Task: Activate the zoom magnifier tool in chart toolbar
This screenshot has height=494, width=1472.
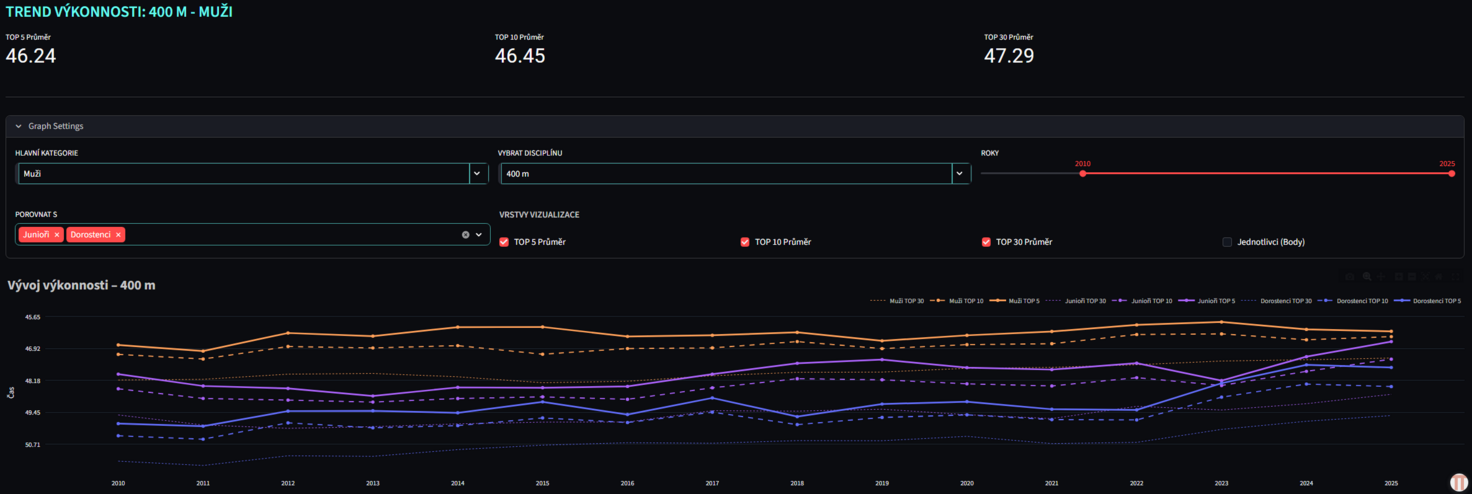Action: (x=1367, y=276)
